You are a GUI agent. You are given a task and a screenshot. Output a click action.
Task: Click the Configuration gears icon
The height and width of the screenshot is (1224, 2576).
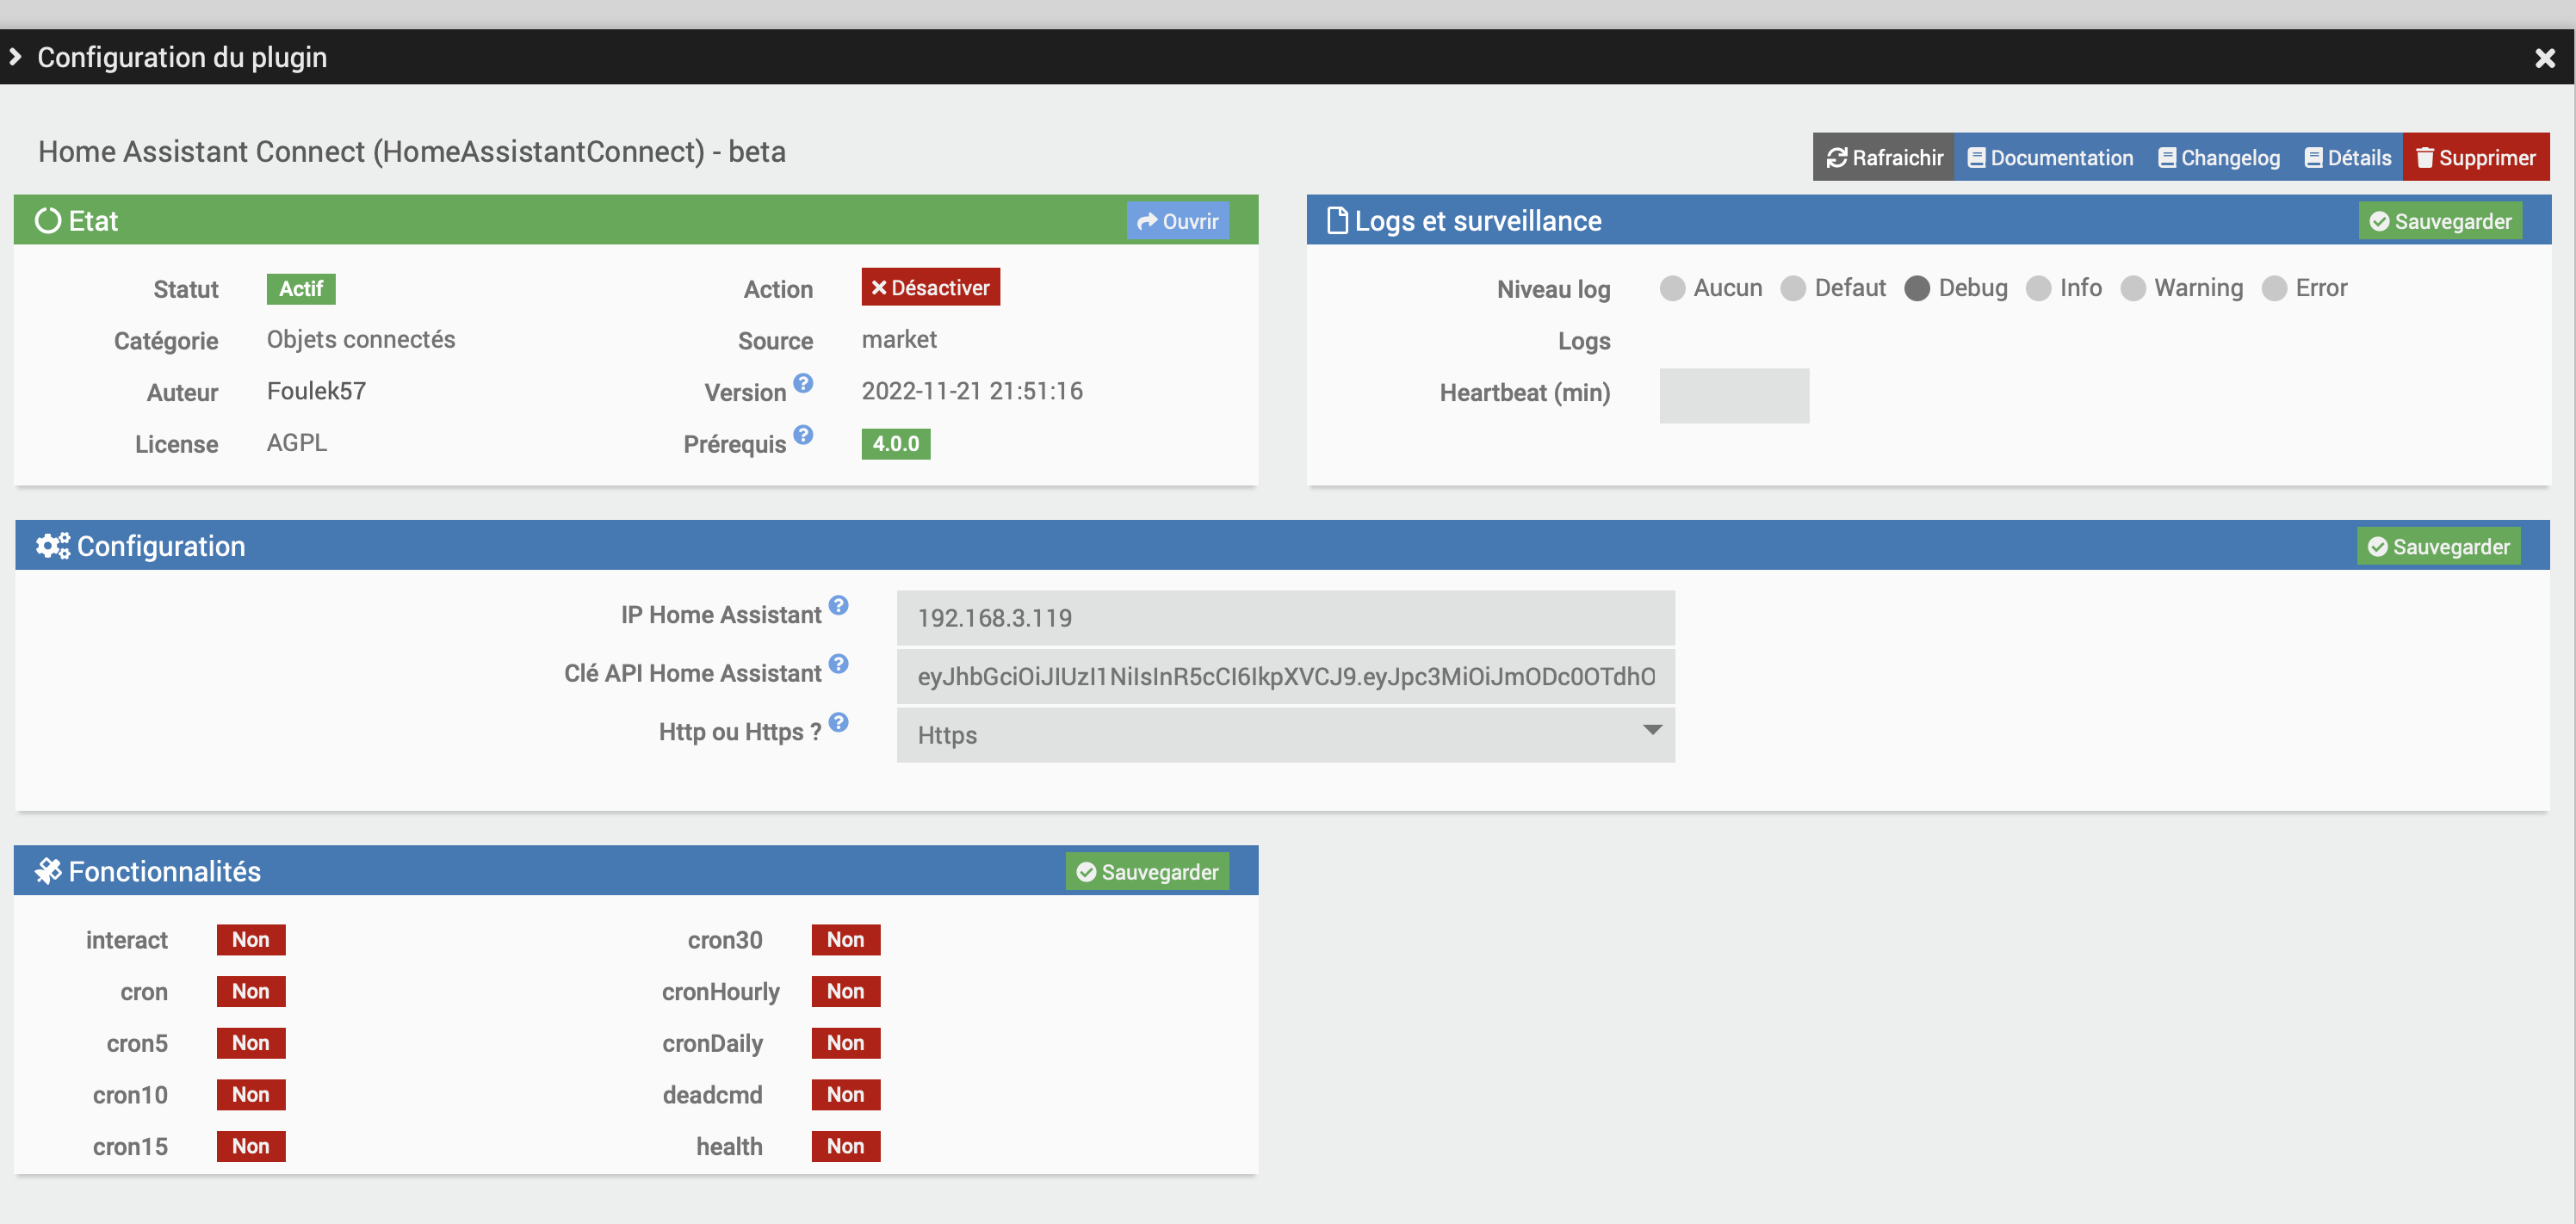click(53, 545)
